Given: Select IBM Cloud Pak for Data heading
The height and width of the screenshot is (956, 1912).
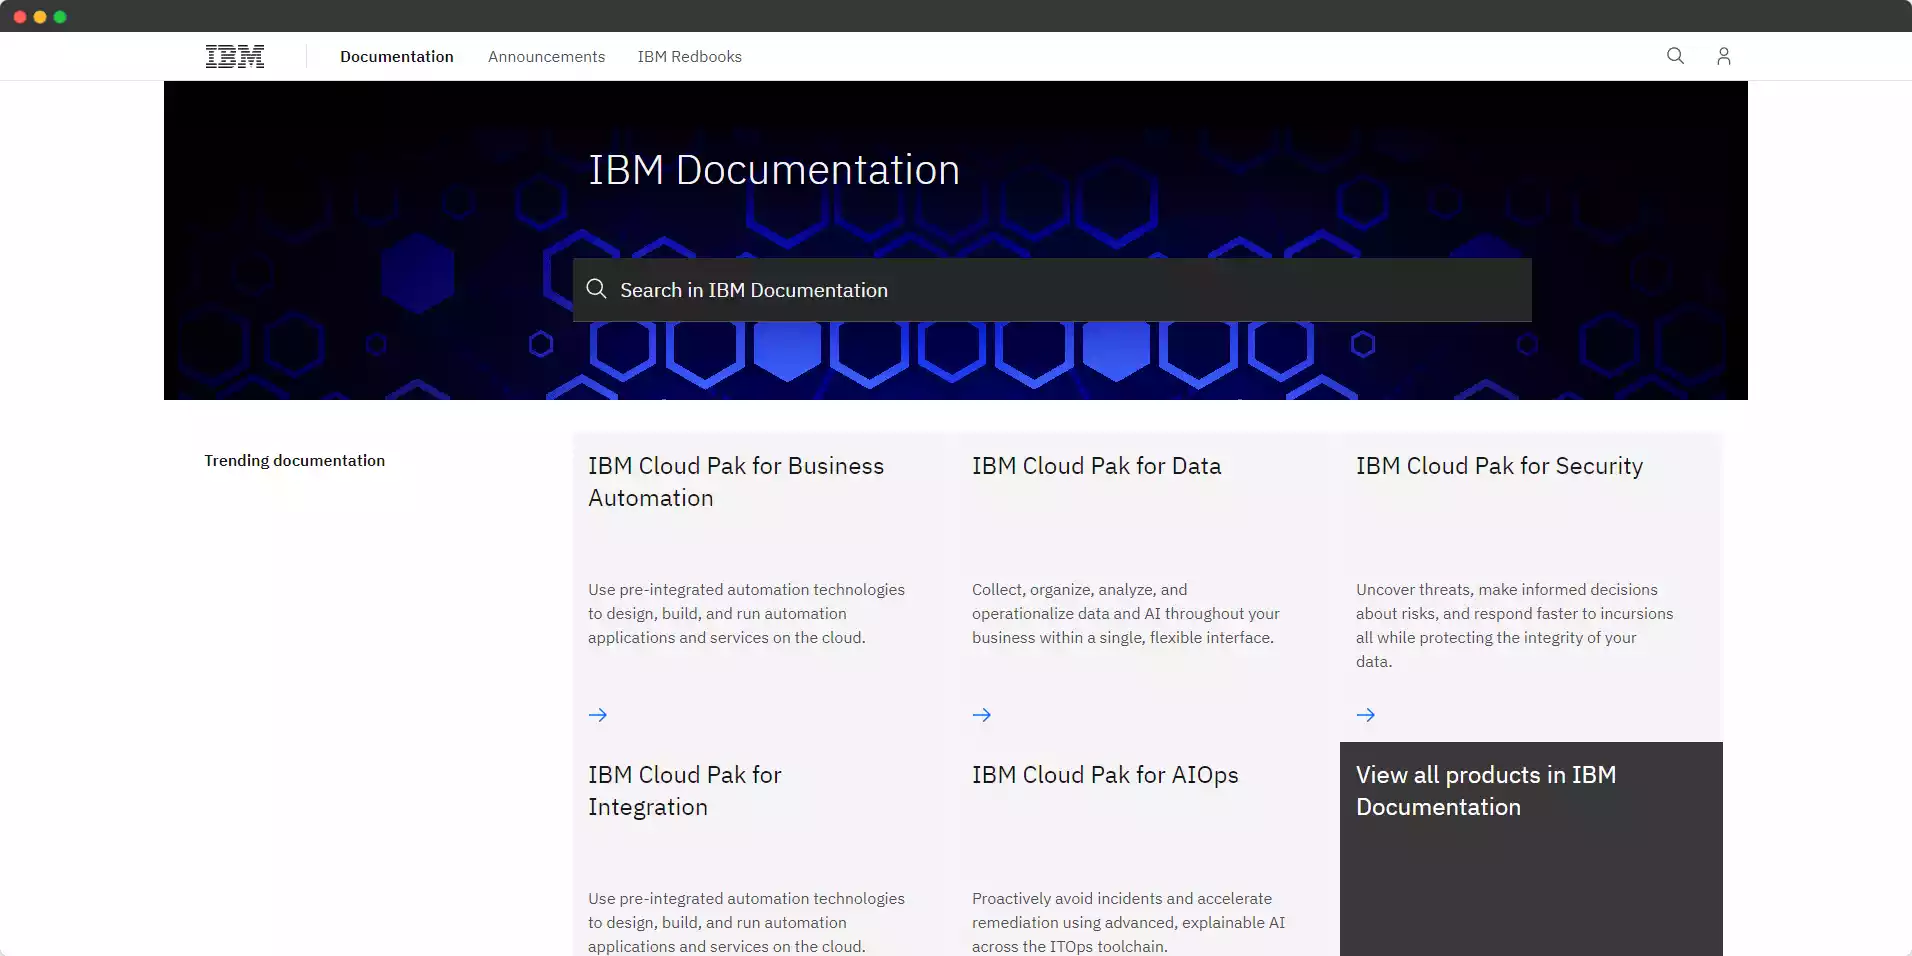Looking at the screenshot, I should [x=1096, y=465].
